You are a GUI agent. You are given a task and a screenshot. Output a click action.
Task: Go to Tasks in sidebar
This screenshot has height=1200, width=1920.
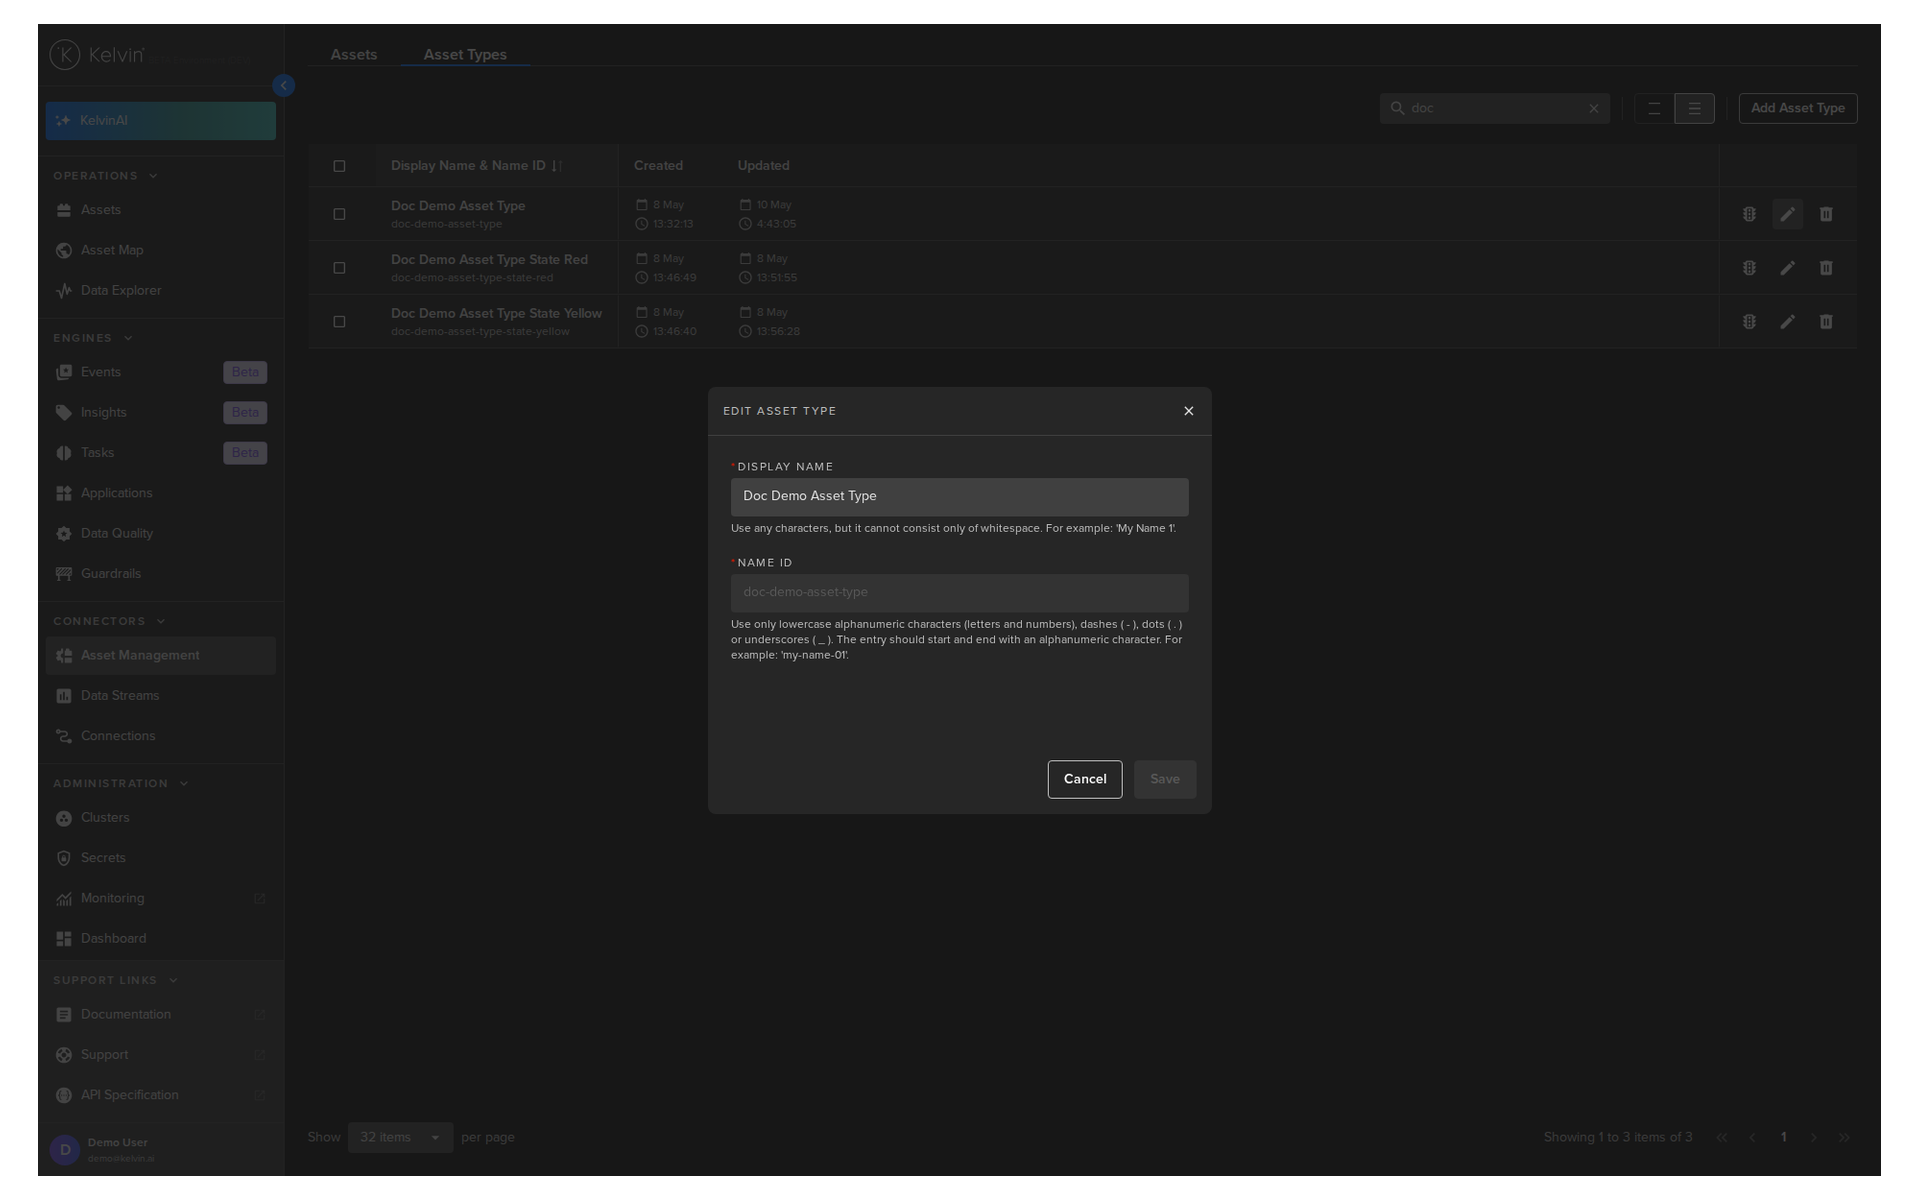pyautogui.click(x=160, y=453)
